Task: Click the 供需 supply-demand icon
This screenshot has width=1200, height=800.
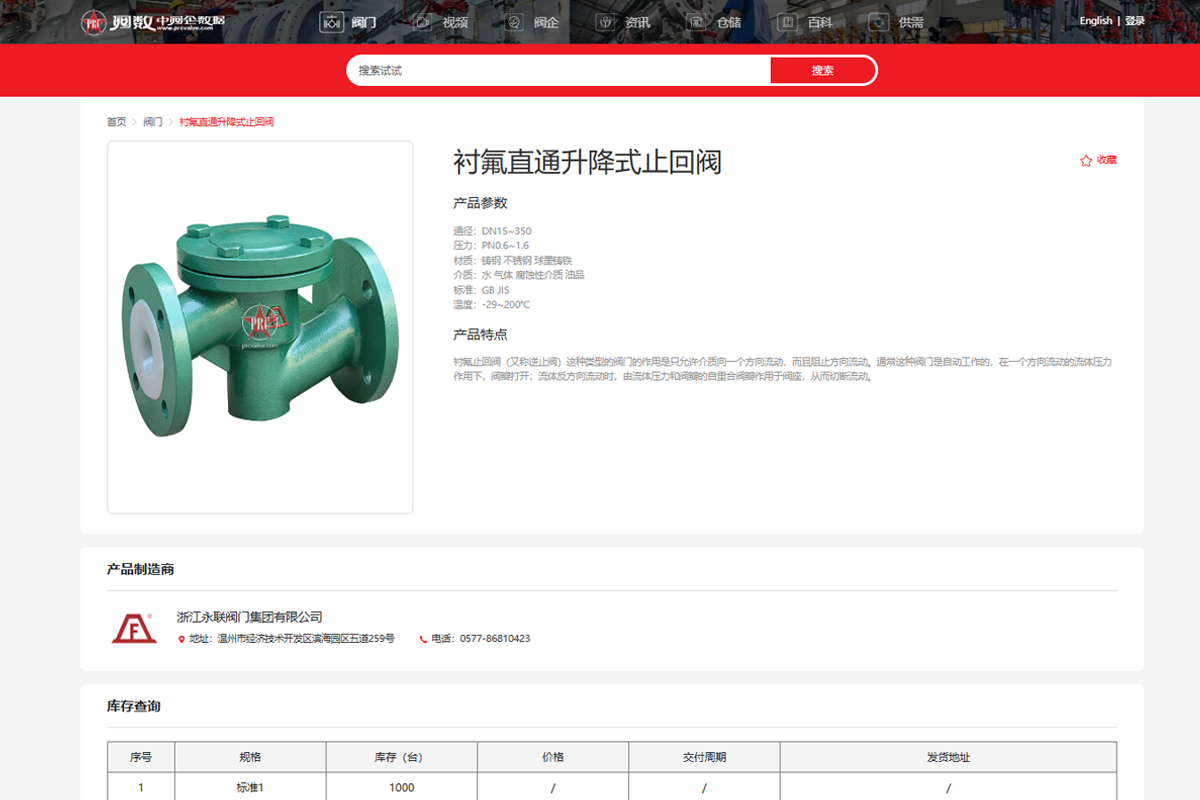Action: 878,22
